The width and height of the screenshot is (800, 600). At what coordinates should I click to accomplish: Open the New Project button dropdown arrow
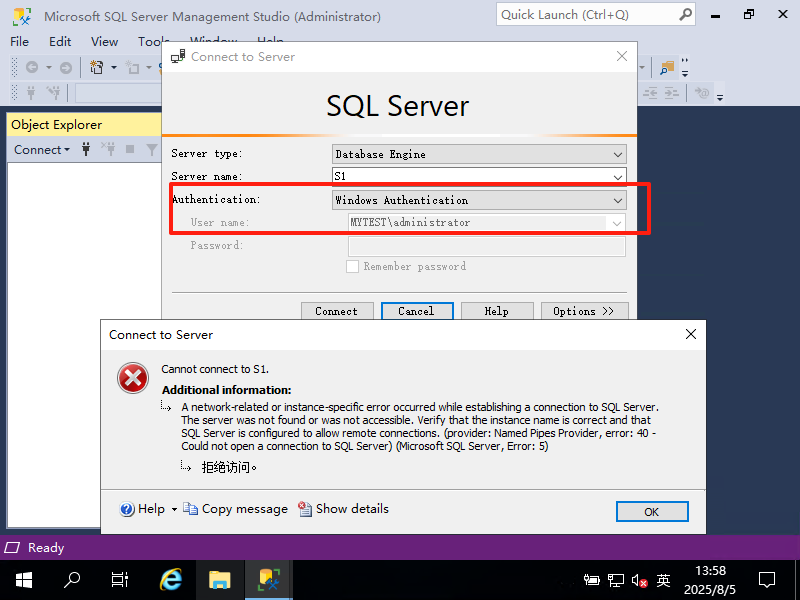click(114, 67)
